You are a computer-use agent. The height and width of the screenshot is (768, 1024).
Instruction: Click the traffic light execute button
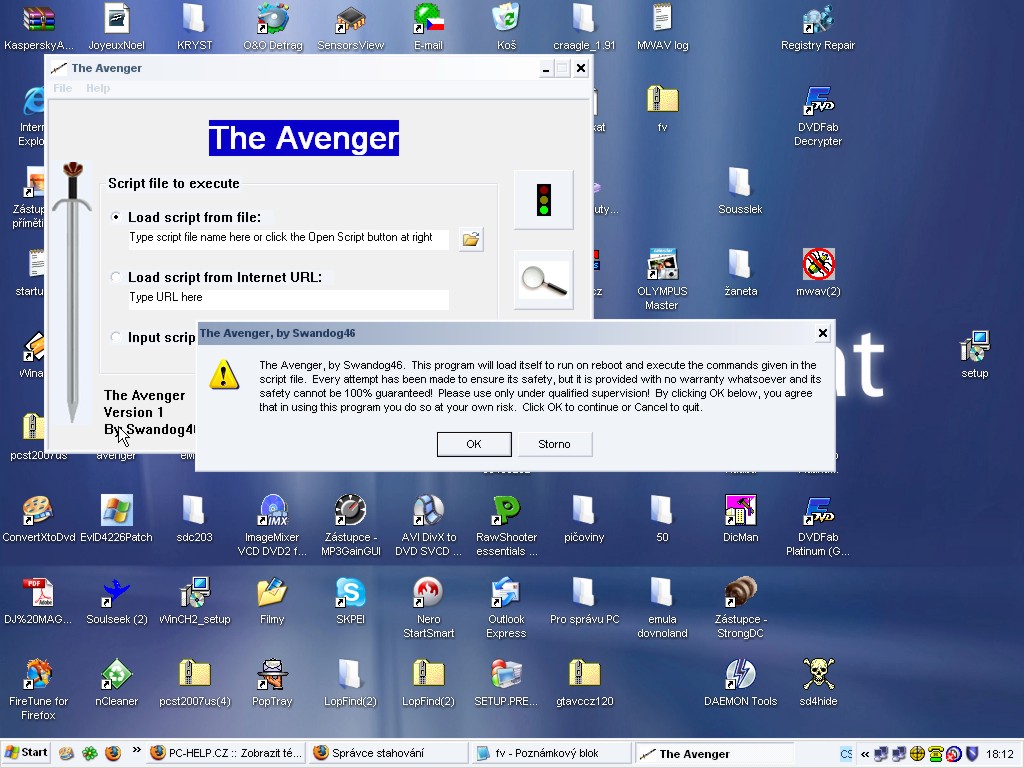pos(543,199)
